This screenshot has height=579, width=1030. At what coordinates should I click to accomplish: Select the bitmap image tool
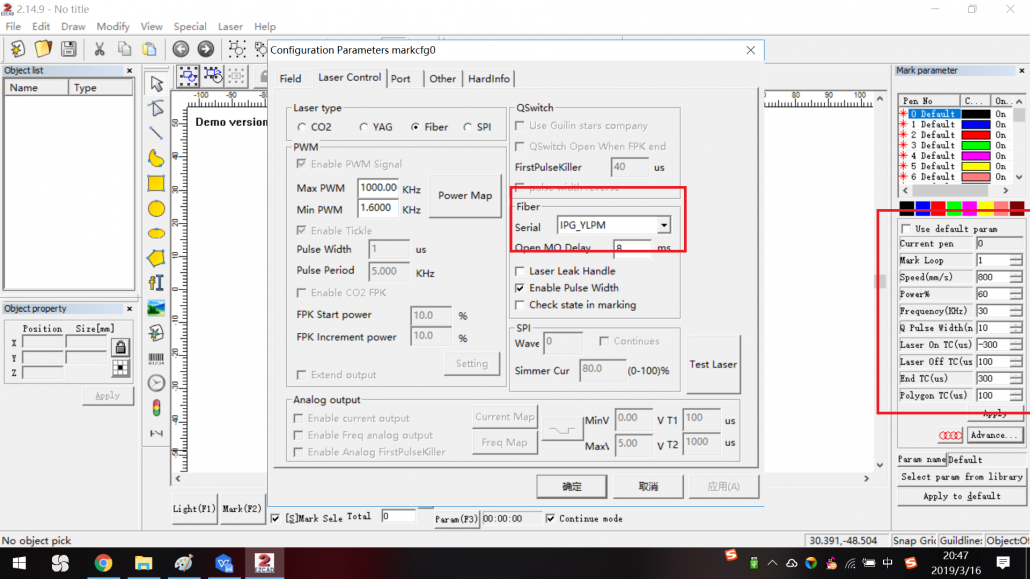[x=156, y=308]
